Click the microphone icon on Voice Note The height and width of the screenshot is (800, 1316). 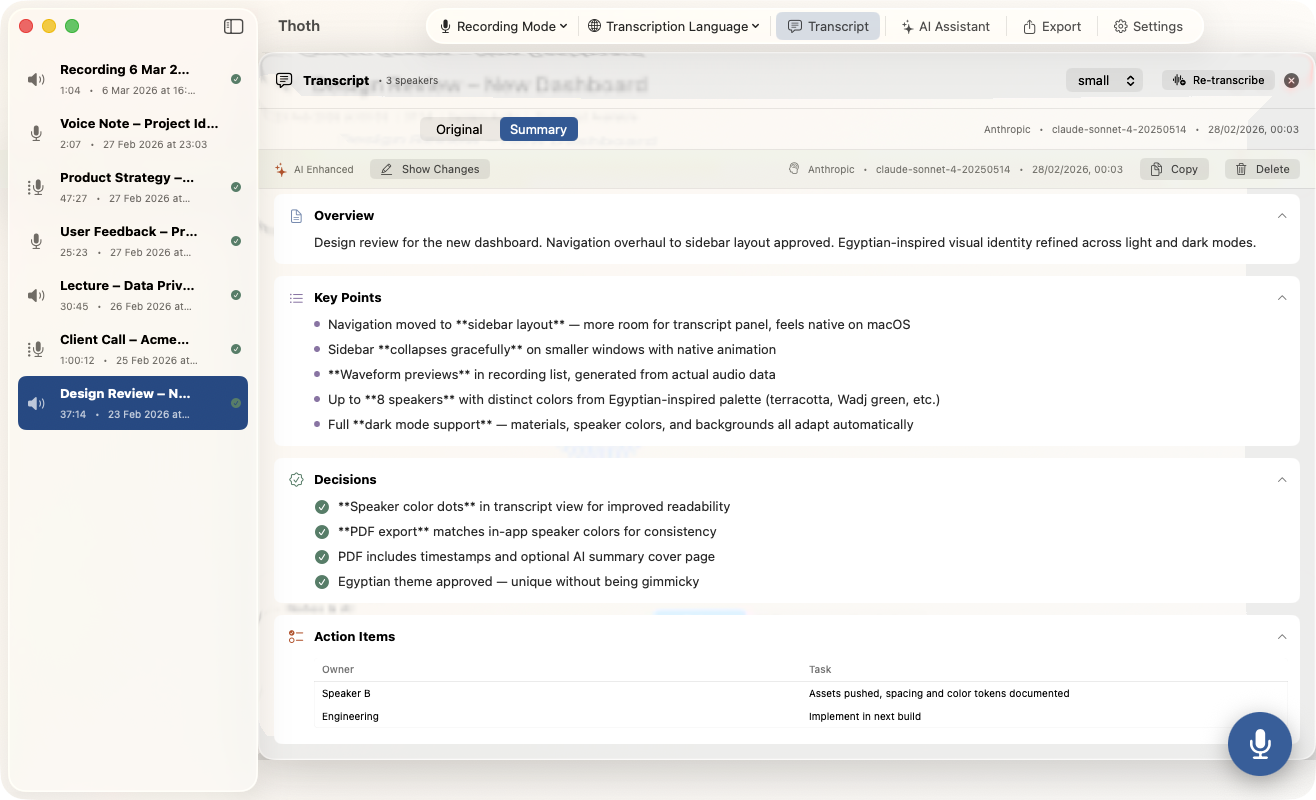pyautogui.click(x=36, y=133)
